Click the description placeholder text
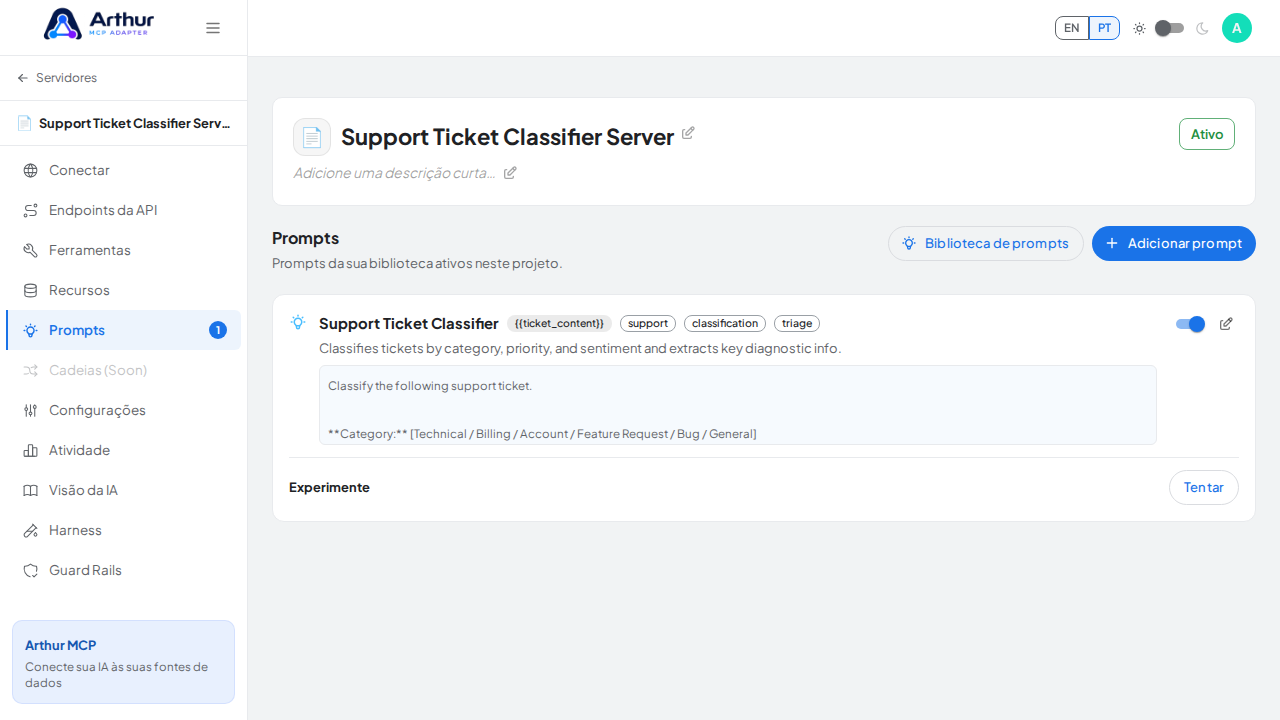Image resolution: width=1280 pixels, height=720 pixels. 394,173
